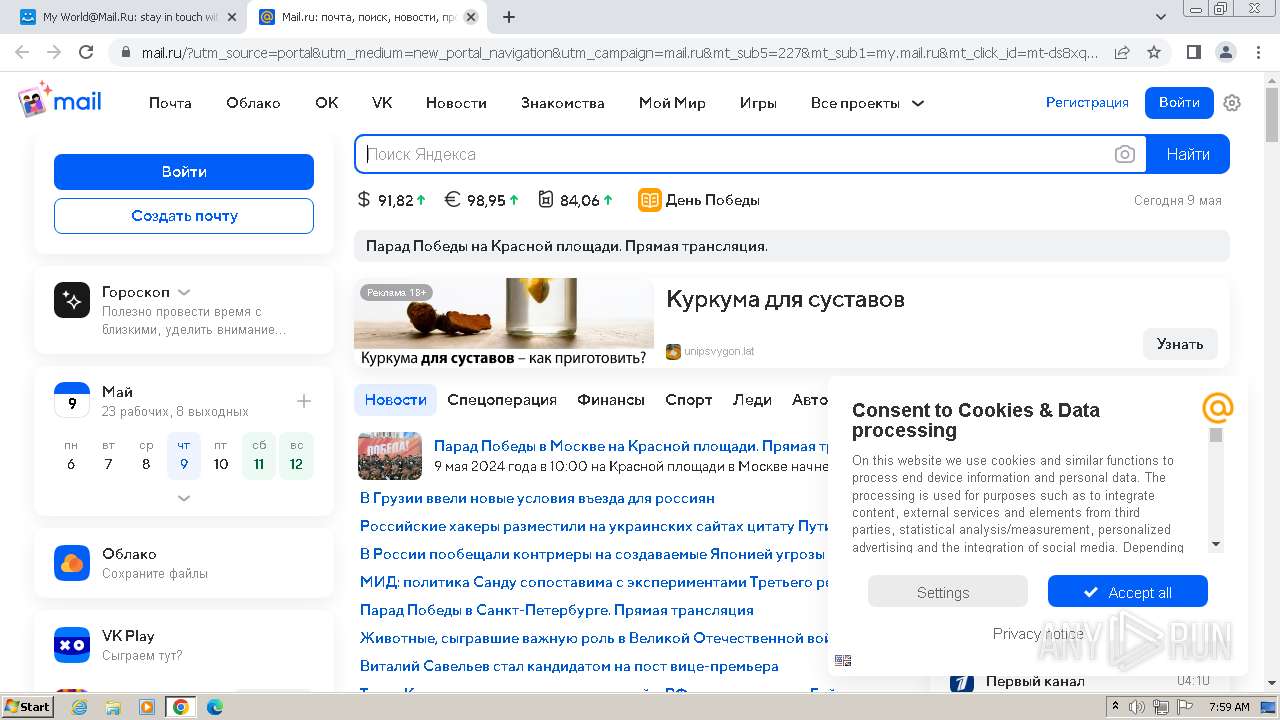Screen dimensions: 1280x720
Task: Open Microsoft Edge from the taskbar
Action: click(x=214, y=707)
